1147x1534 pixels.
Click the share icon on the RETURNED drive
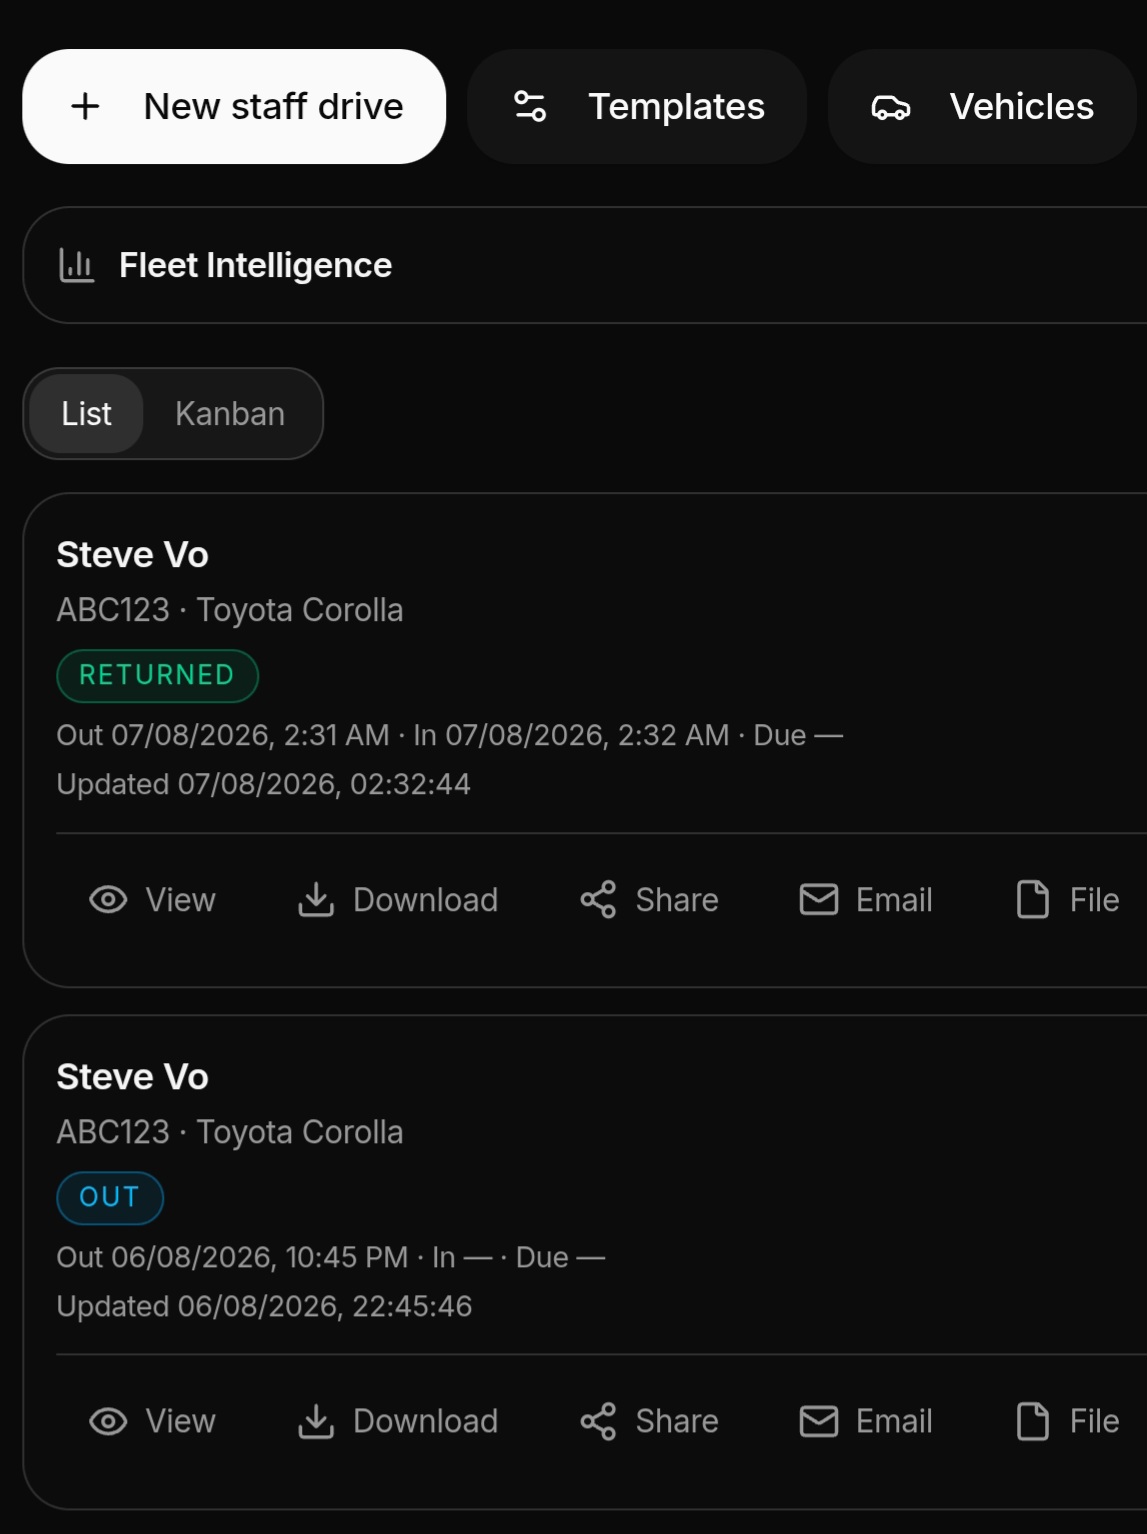(598, 899)
